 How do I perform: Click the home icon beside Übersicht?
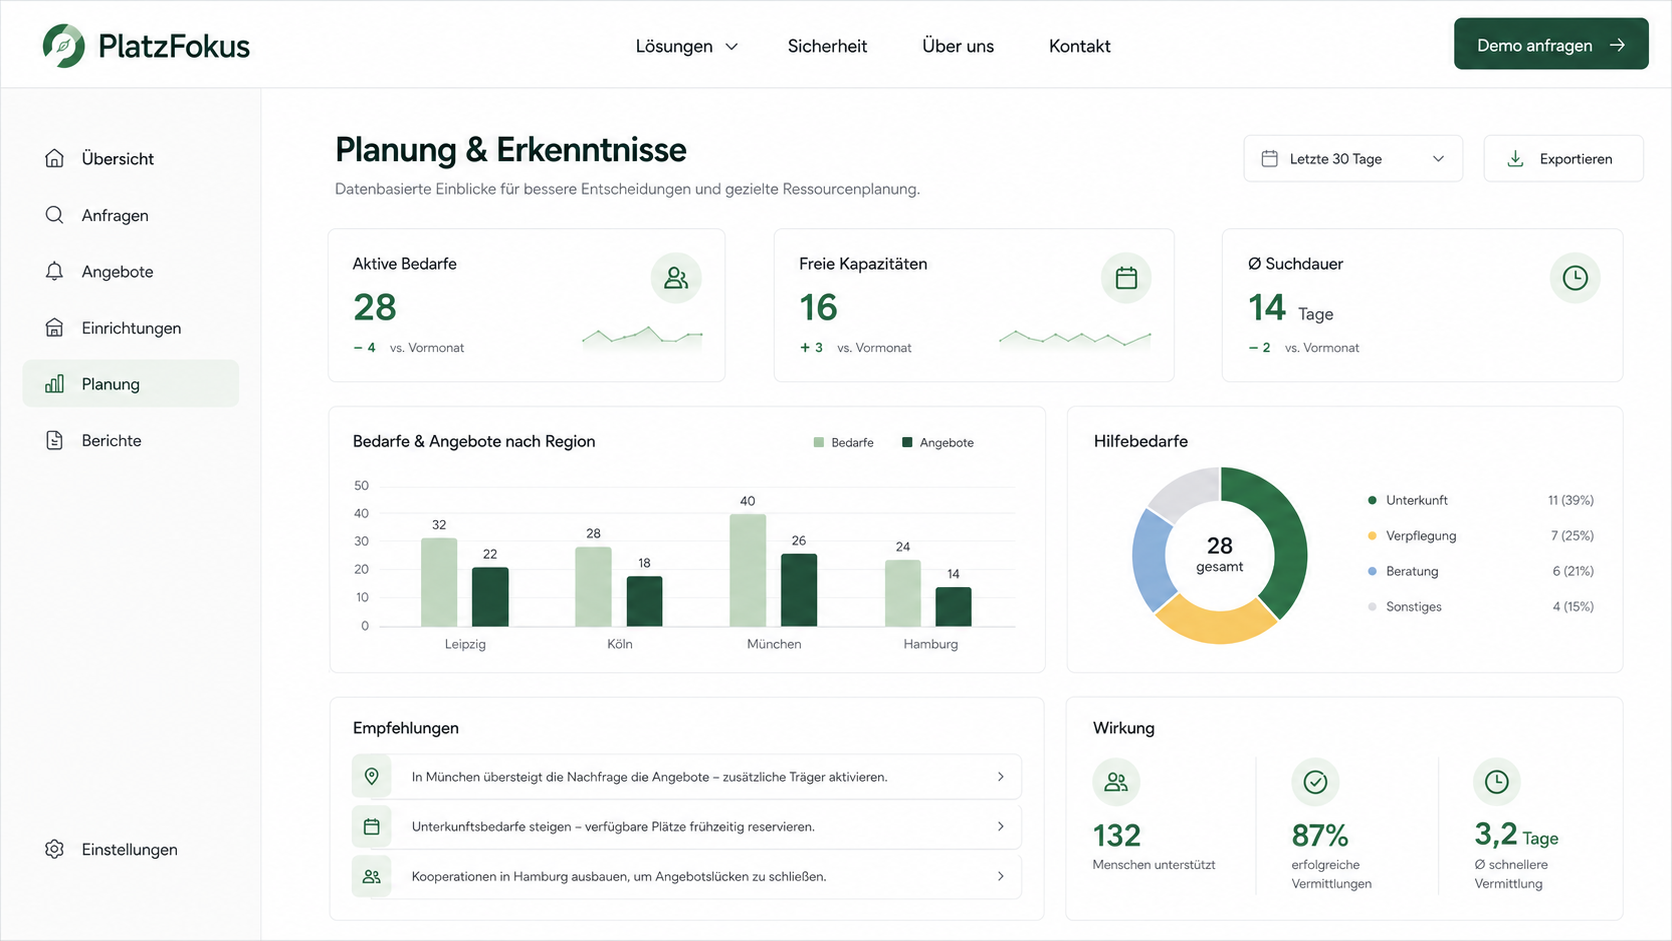click(x=54, y=158)
